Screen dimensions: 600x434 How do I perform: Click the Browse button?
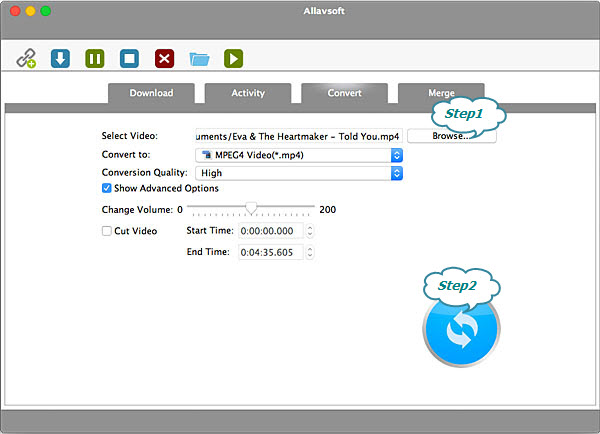(x=452, y=136)
